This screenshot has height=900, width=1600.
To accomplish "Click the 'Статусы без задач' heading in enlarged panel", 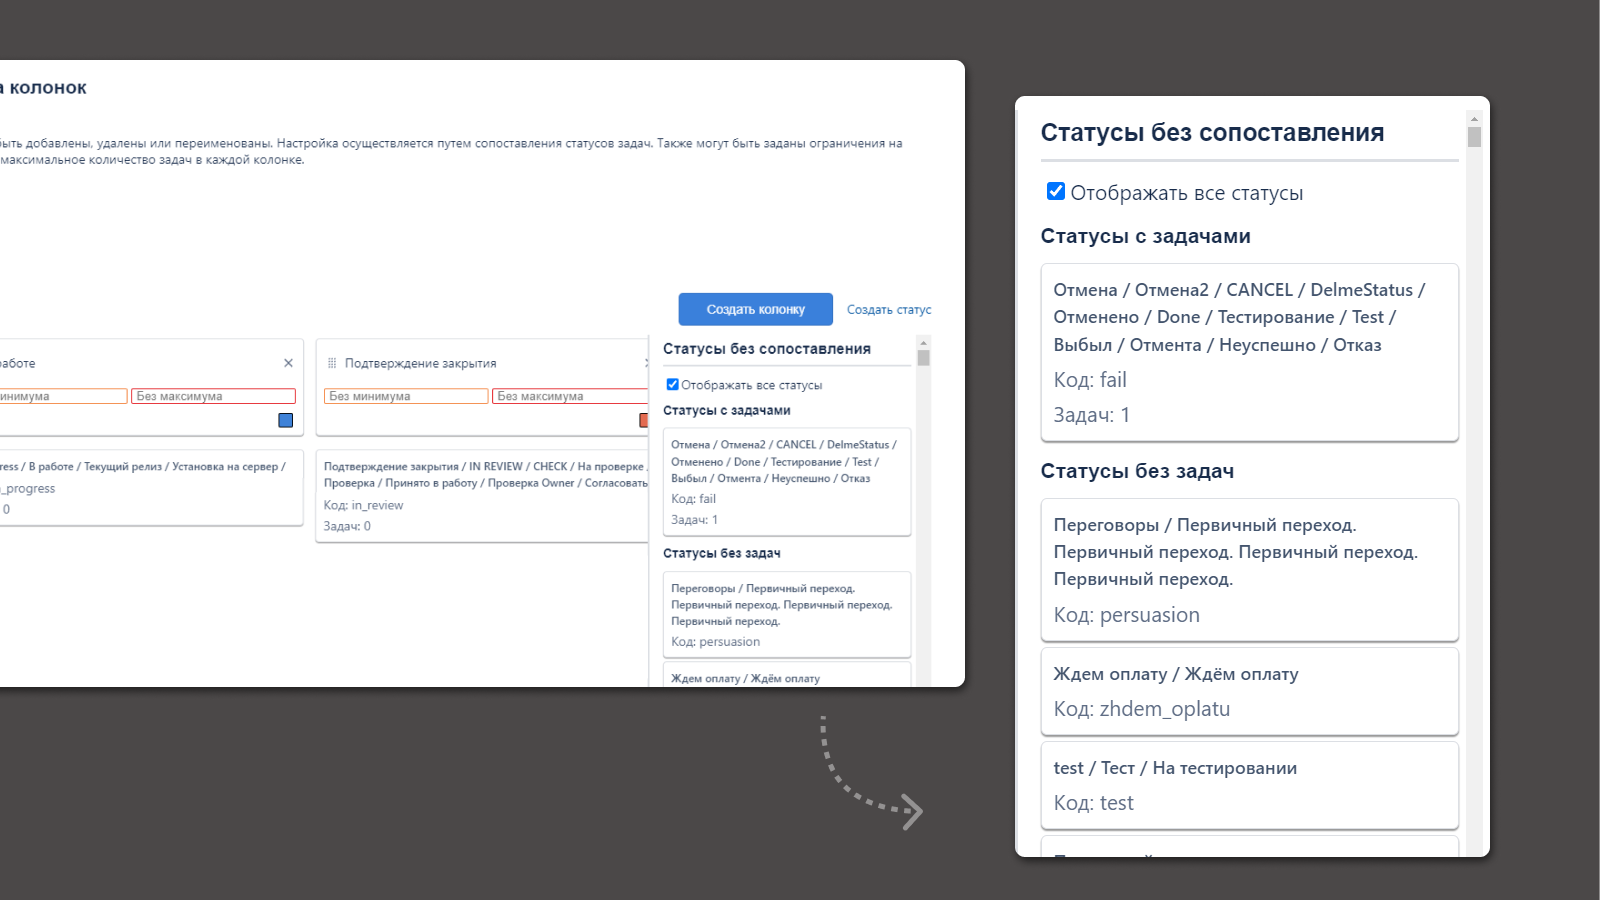I will click(x=1137, y=471).
